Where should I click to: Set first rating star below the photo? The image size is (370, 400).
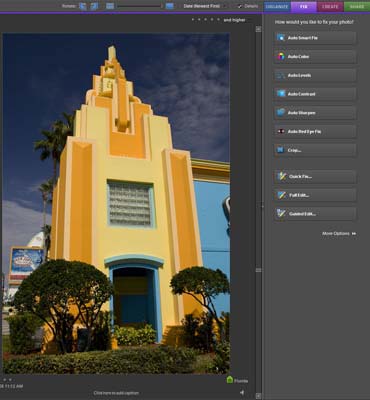[x=4, y=380]
